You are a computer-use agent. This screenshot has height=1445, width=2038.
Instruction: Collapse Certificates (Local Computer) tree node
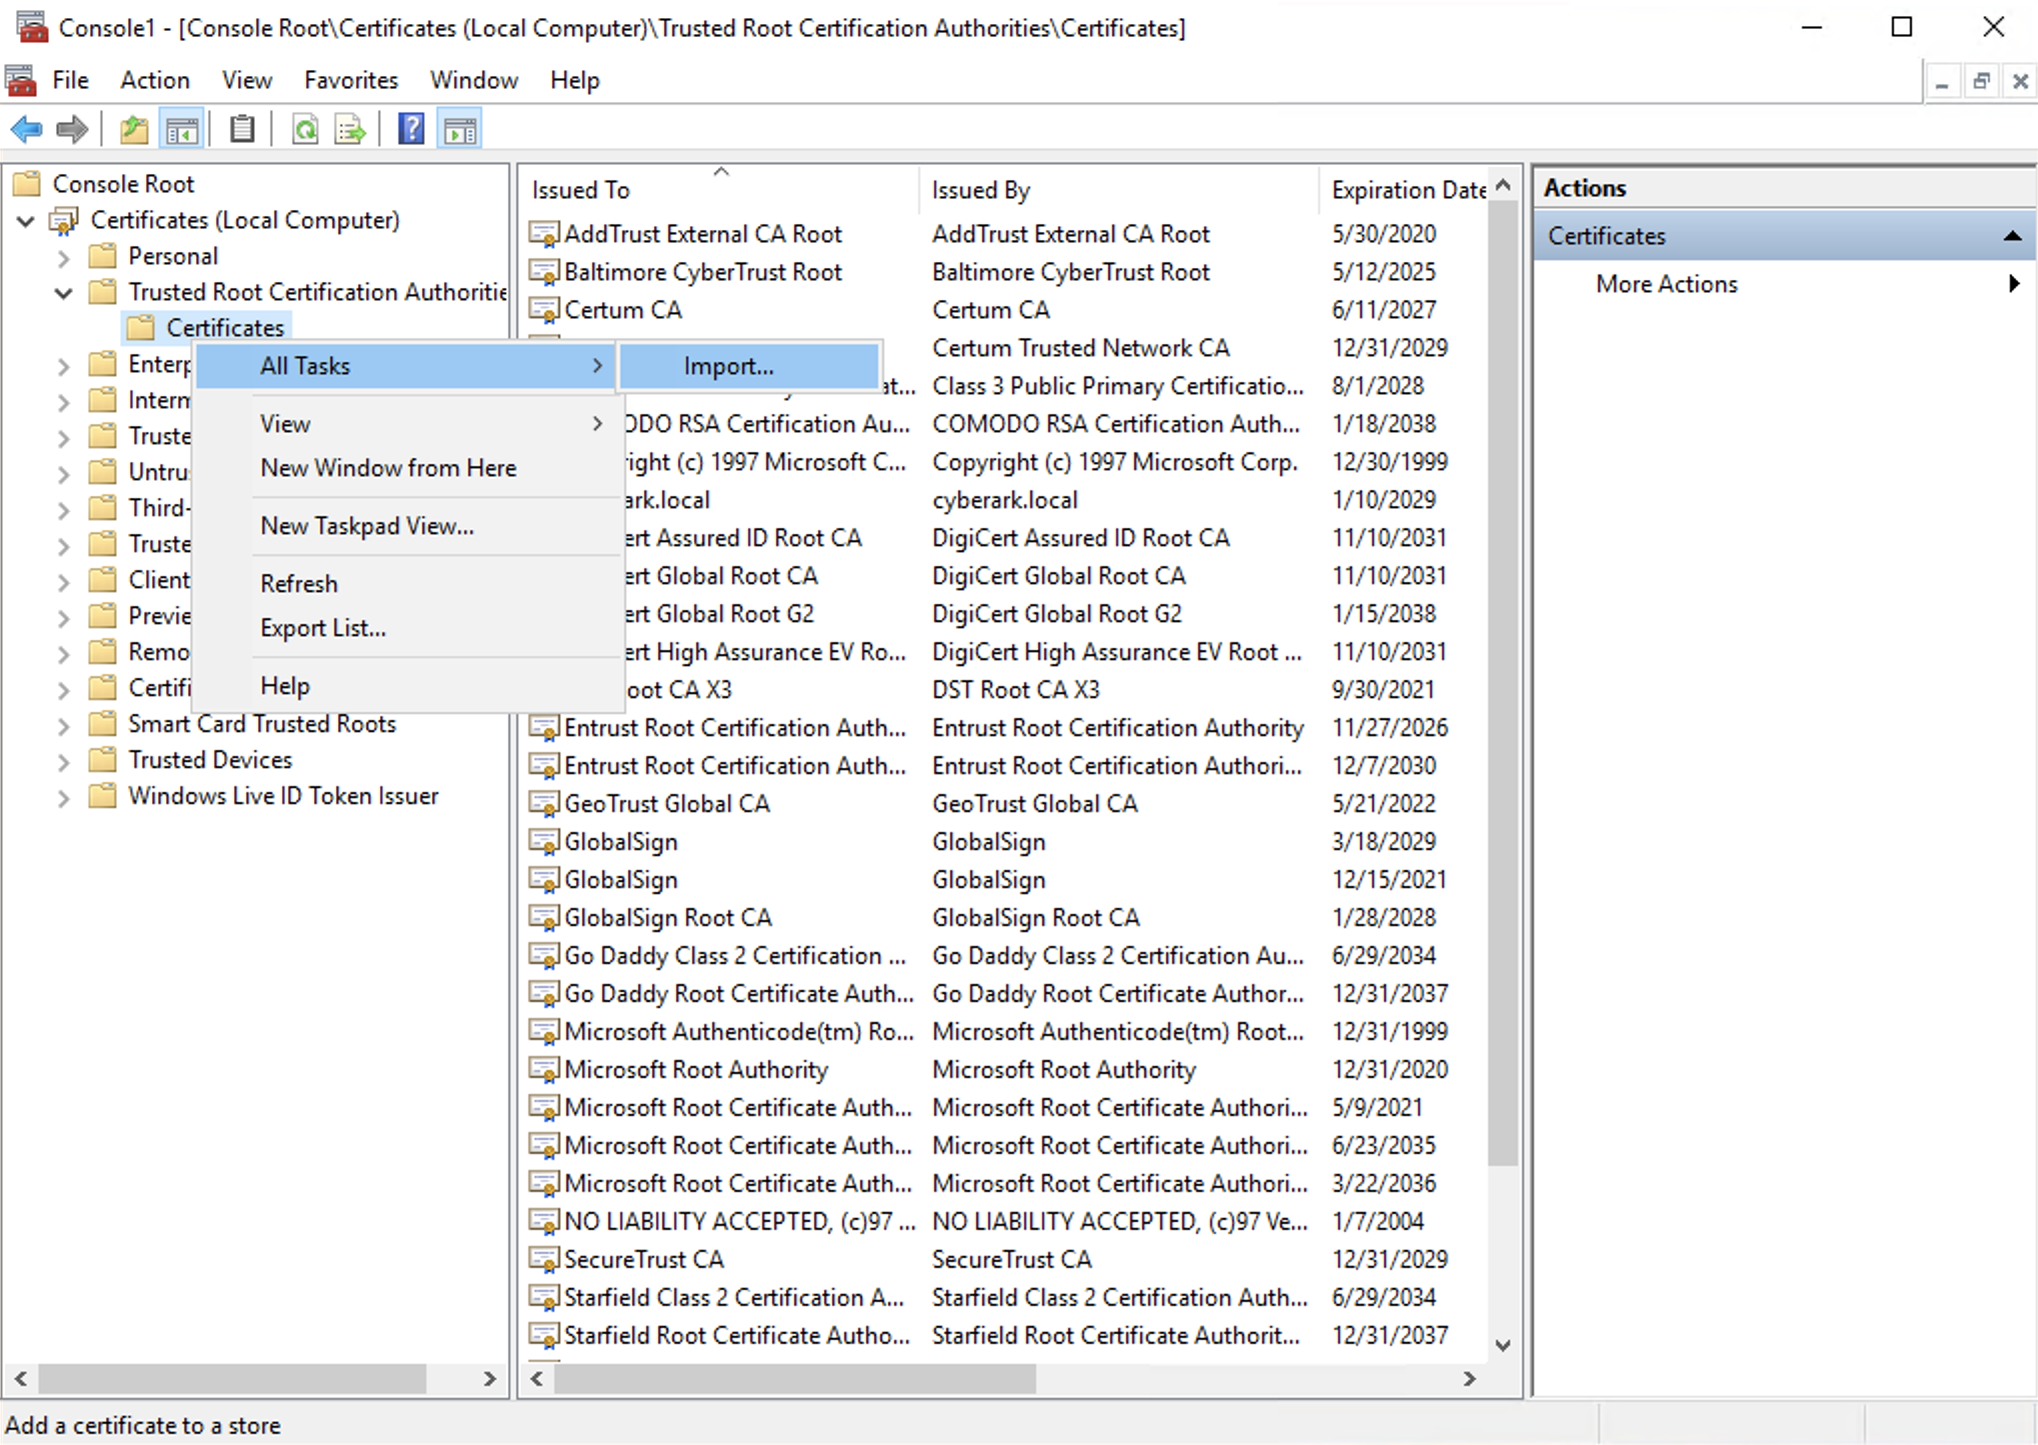coord(26,221)
